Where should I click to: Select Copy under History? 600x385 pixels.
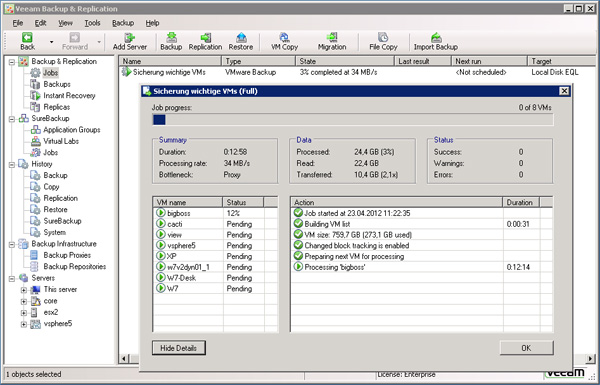coord(51,187)
